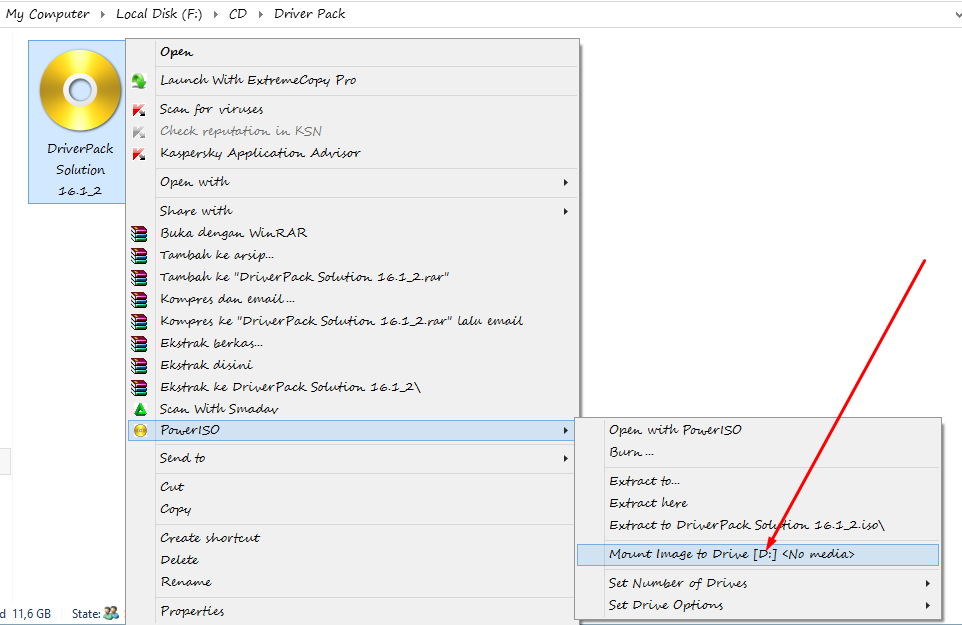Viewport: 962px width, 625px height.
Task: Choose Delete from the context menu
Action: [x=353, y=560]
